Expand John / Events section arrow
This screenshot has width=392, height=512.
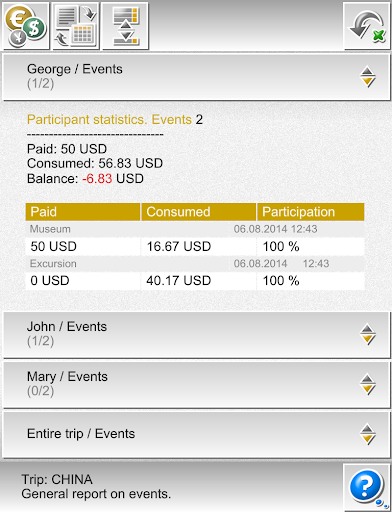point(368,334)
